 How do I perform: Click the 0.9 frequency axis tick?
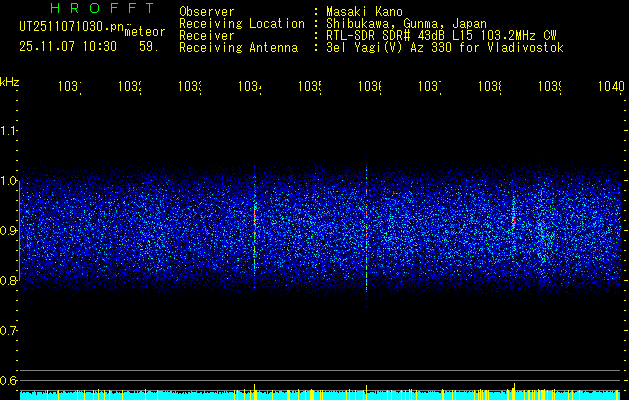click(x=9, y=231)
